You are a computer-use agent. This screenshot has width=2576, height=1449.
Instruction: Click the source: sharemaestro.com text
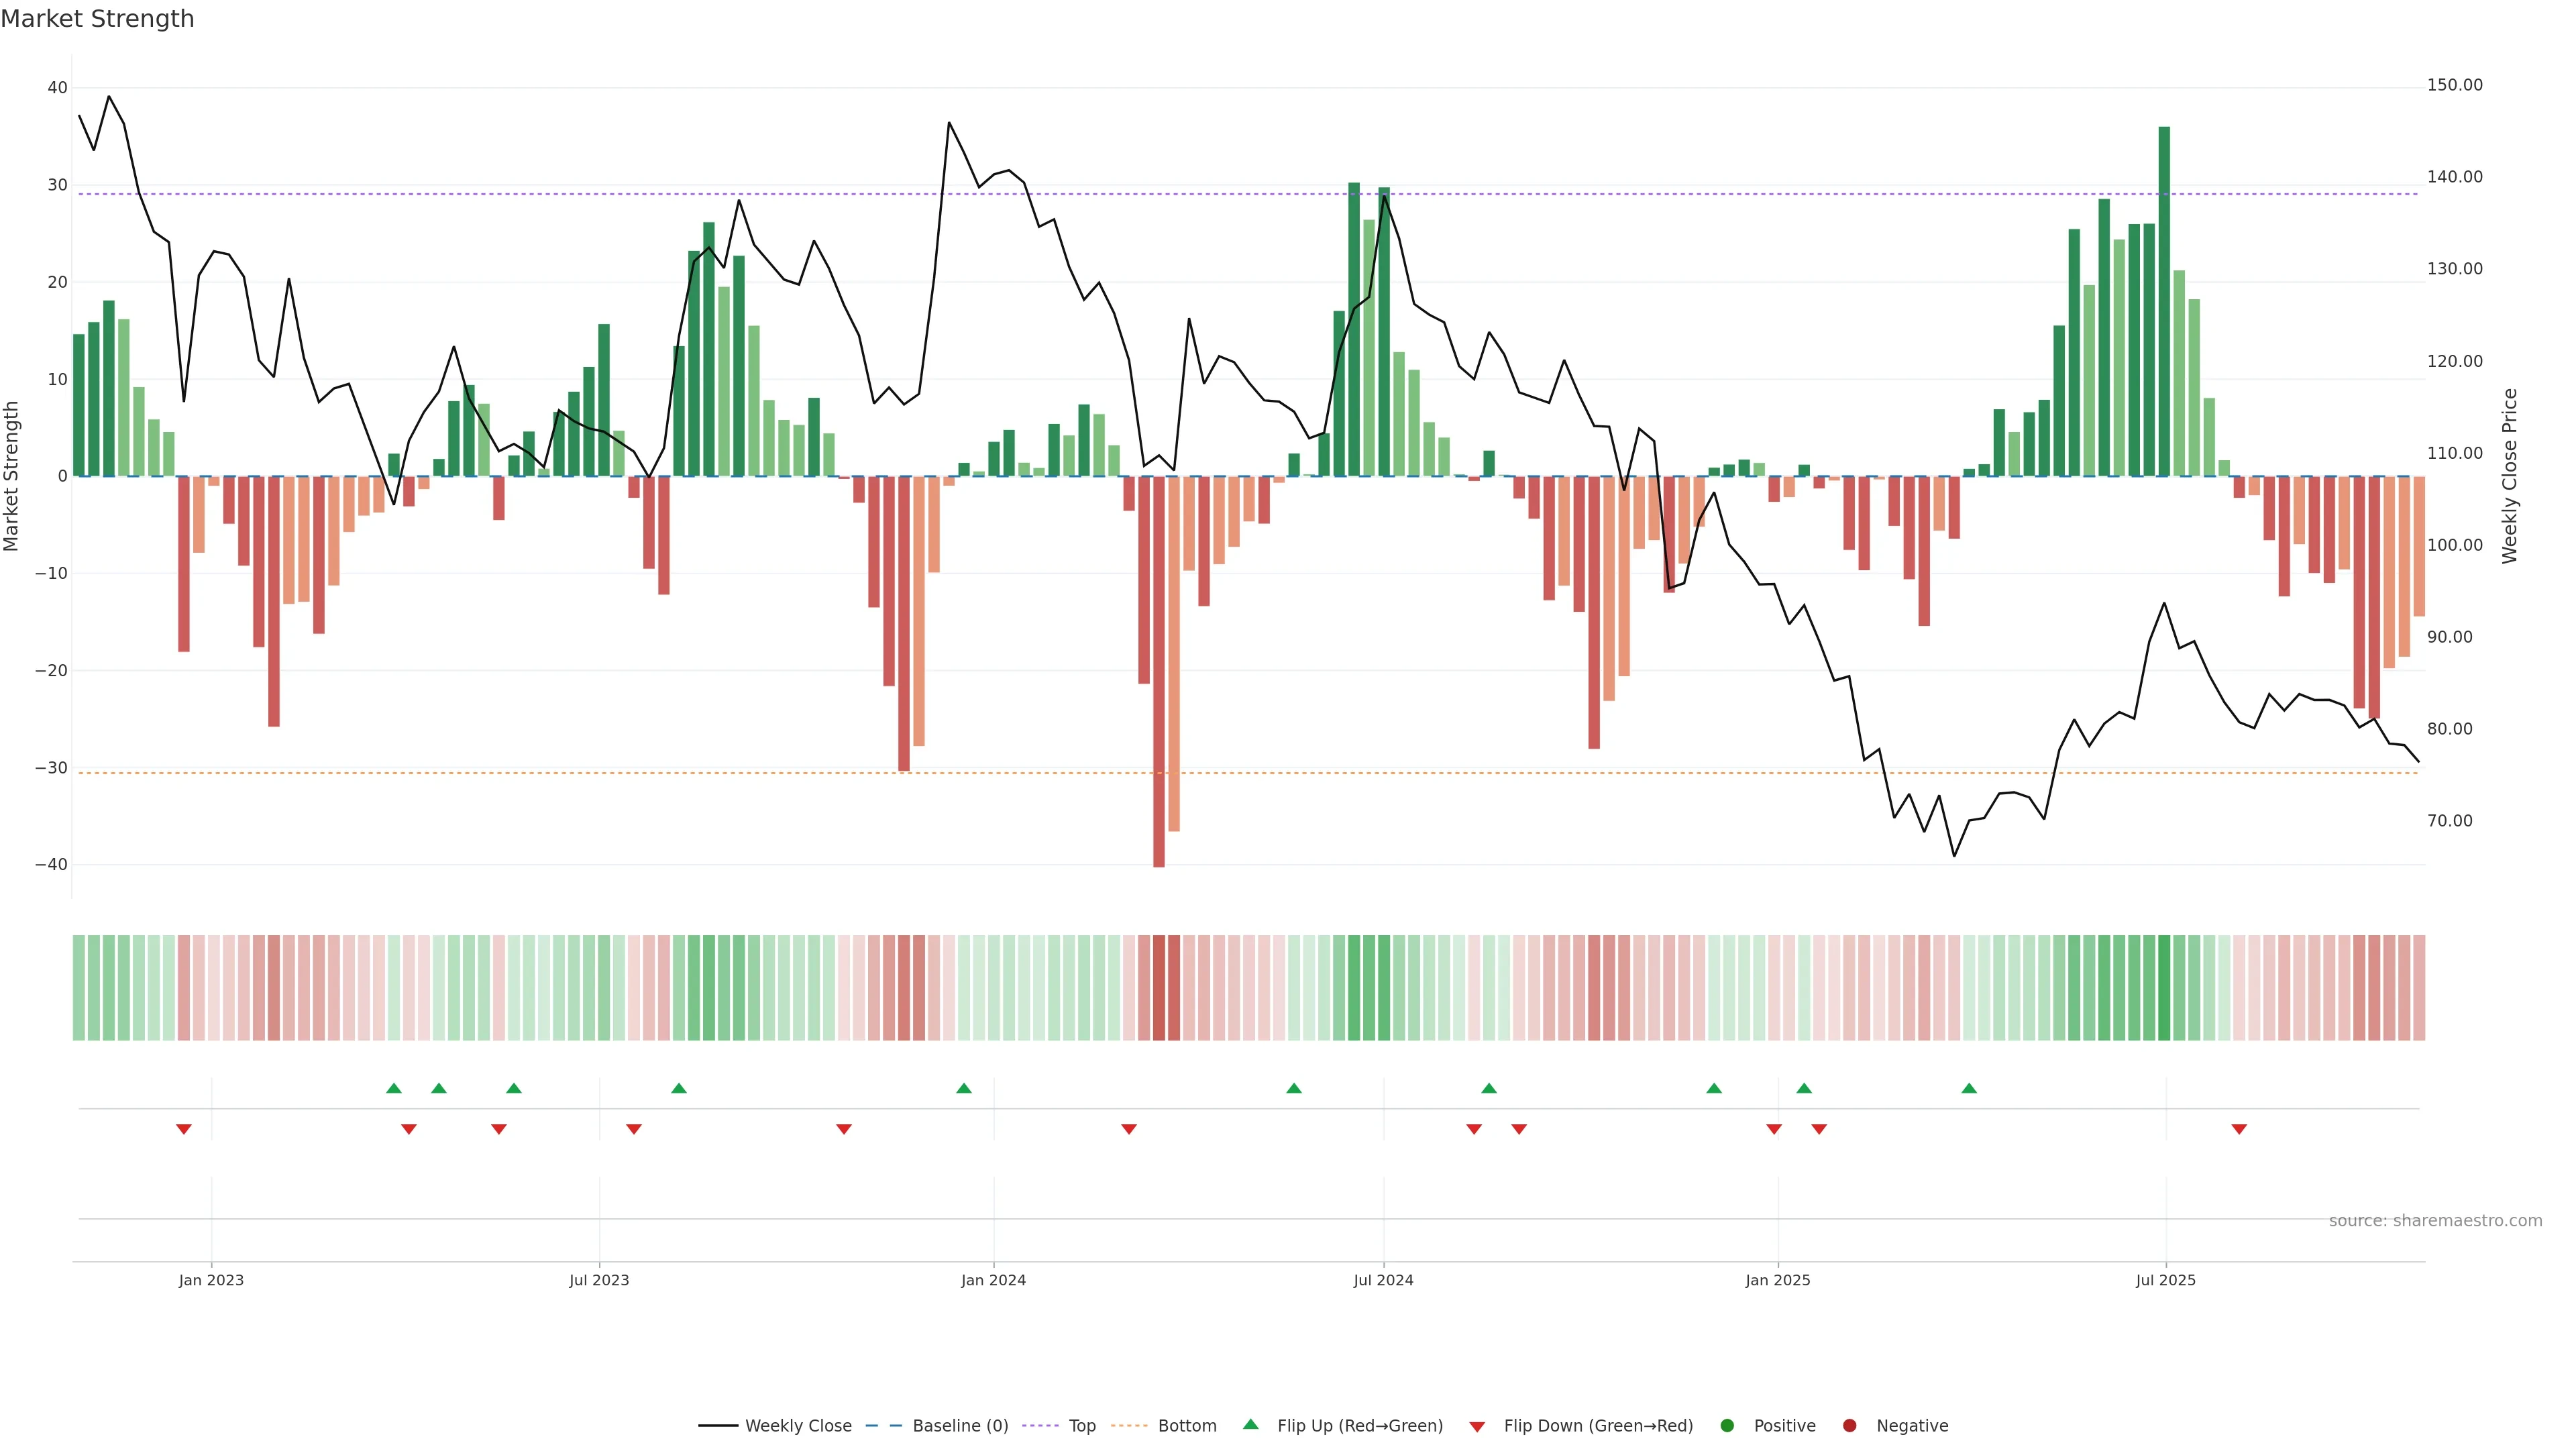point(2435,1221)
